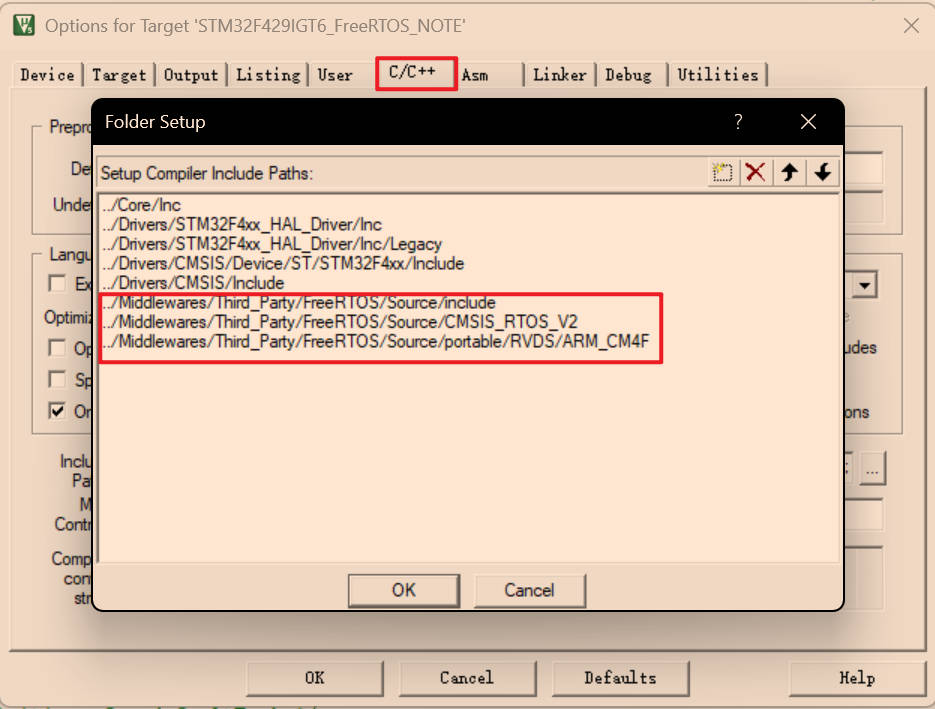Viewport: 935px width, 709px height.
Task: Toggle the checked checkbox in the Optimization group
Action: (x=58, y=411)
